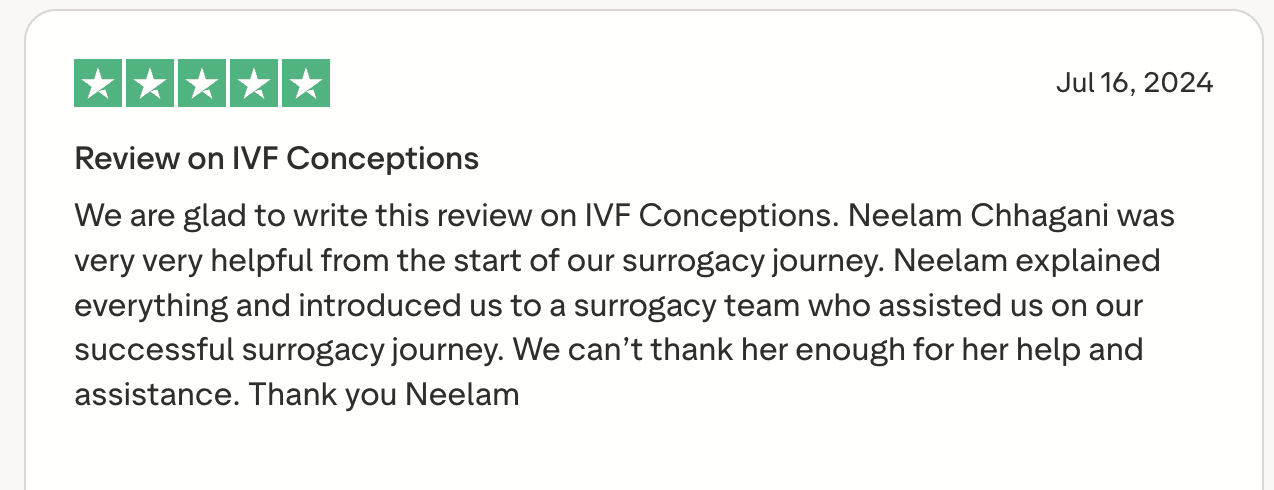This screenshot has height=490, width=1274.
Task: Click the fourth rating star
Action: click(x=254, y=84)
